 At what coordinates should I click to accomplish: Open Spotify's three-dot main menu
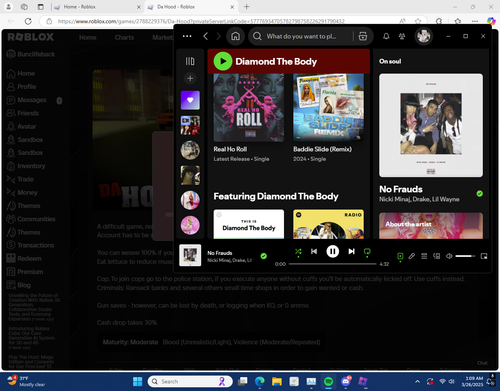(x=187, y=36)
